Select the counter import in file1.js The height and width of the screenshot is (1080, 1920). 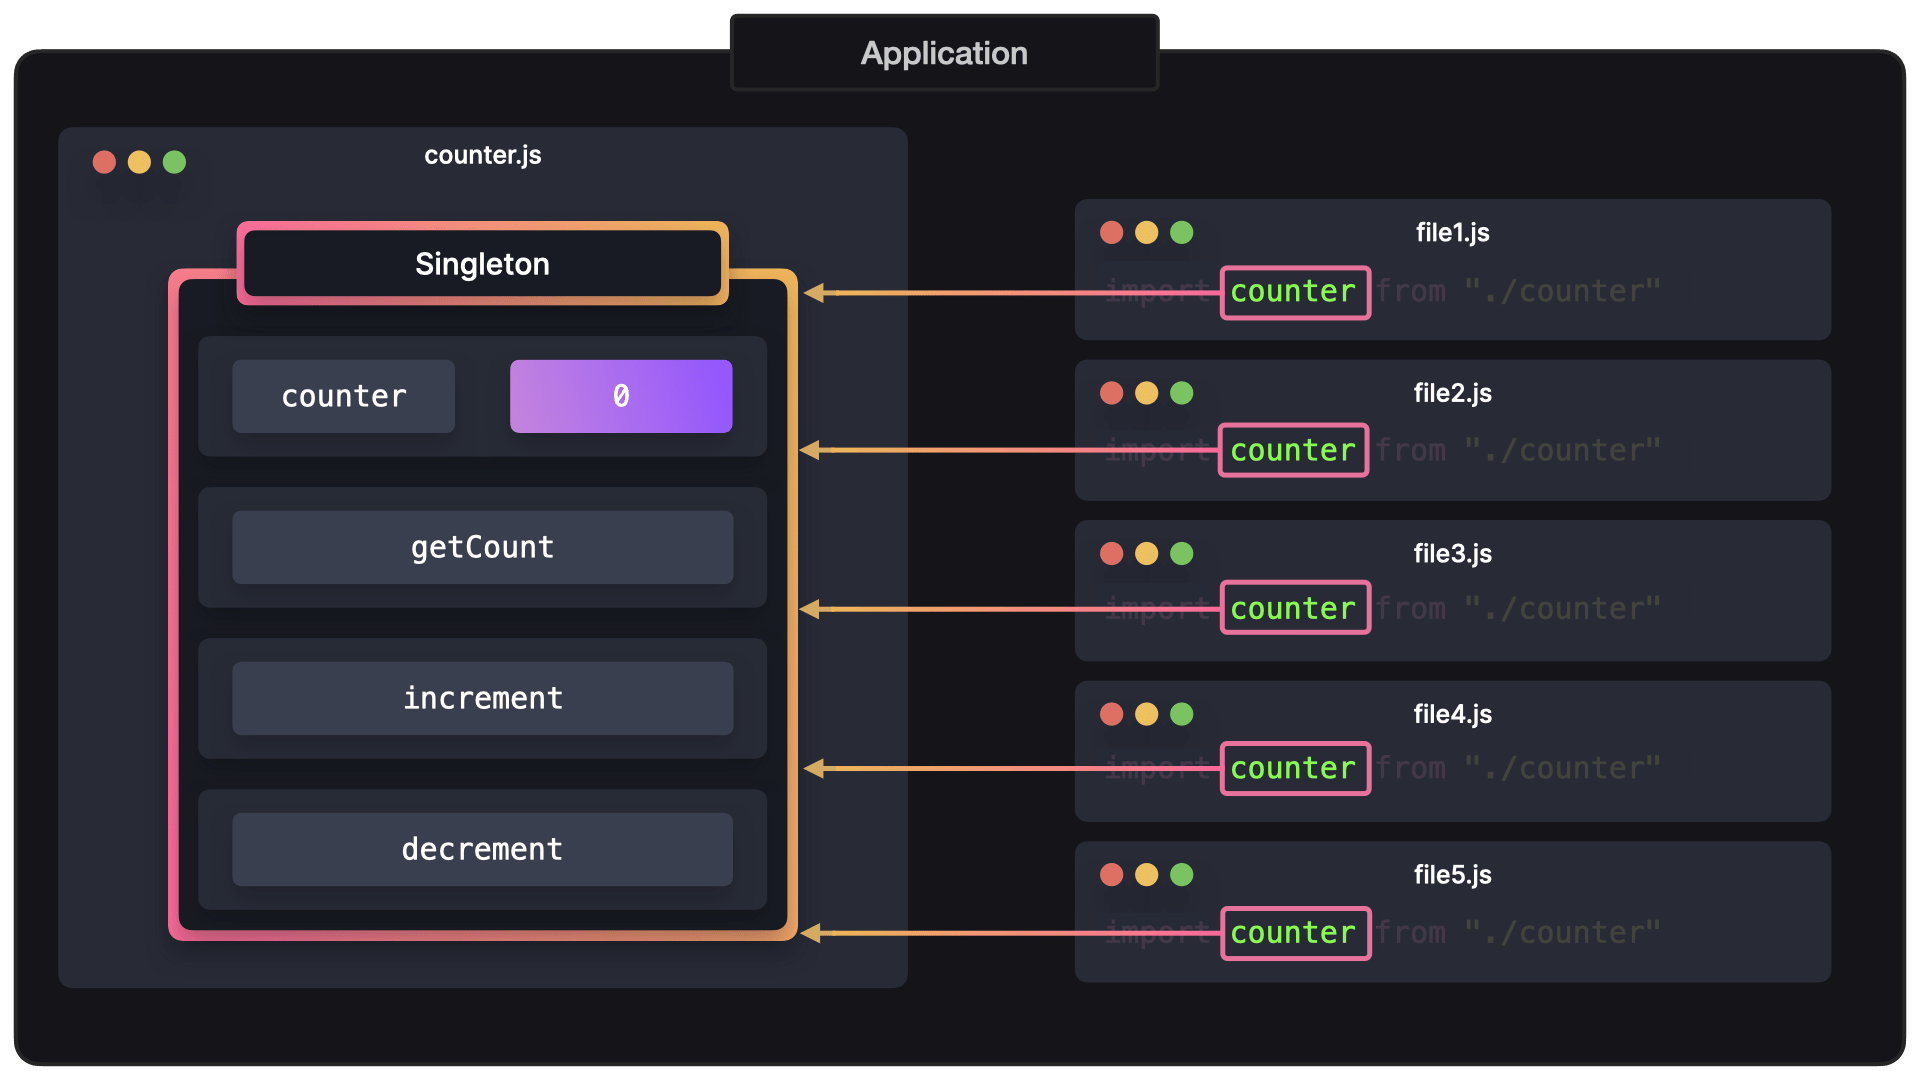[x=1295, y=292]
